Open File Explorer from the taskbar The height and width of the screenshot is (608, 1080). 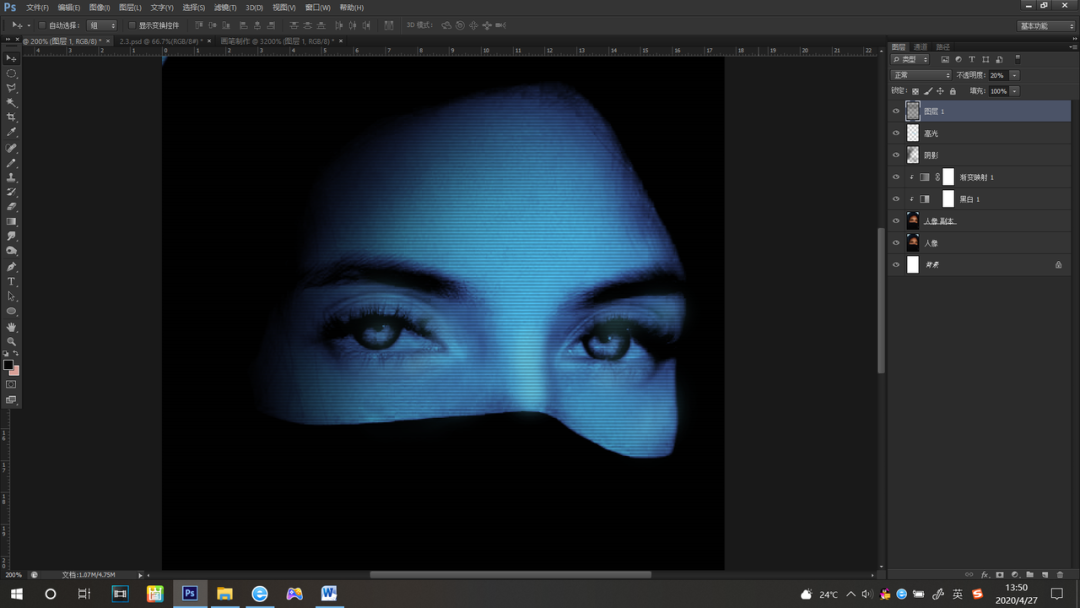click(x=225, y=594)
